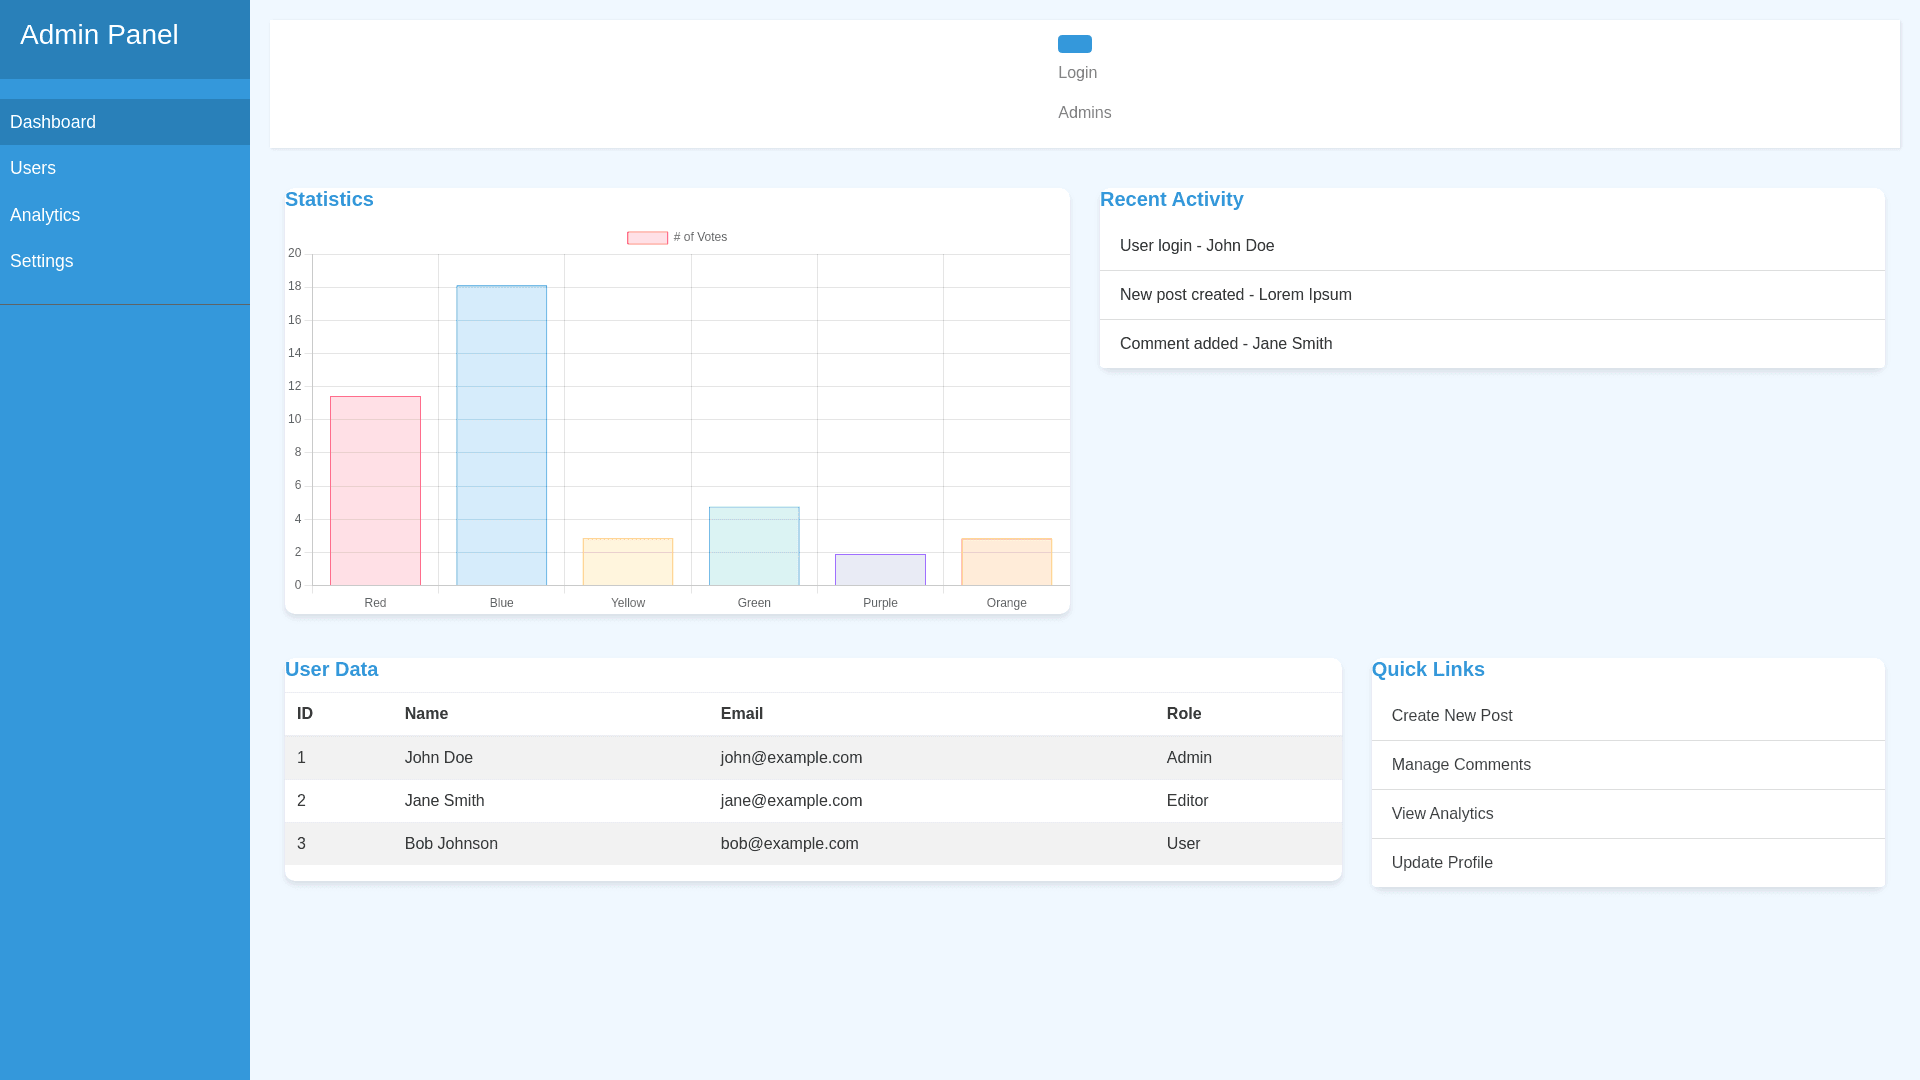Open the Login link in header

click(1077, 73)
